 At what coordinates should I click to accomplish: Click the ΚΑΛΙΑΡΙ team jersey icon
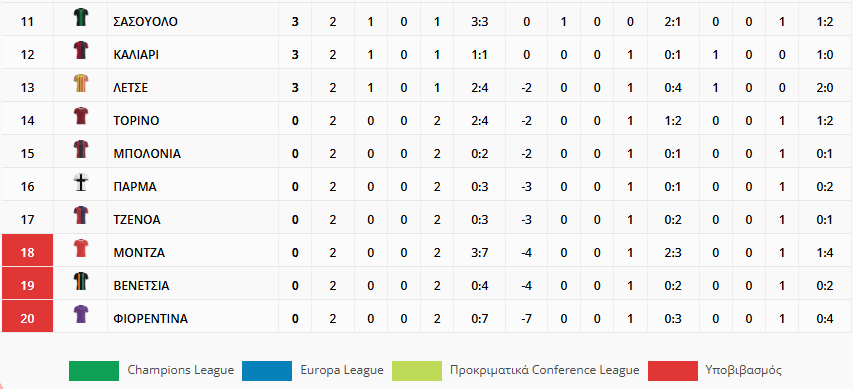pos(81,51)
